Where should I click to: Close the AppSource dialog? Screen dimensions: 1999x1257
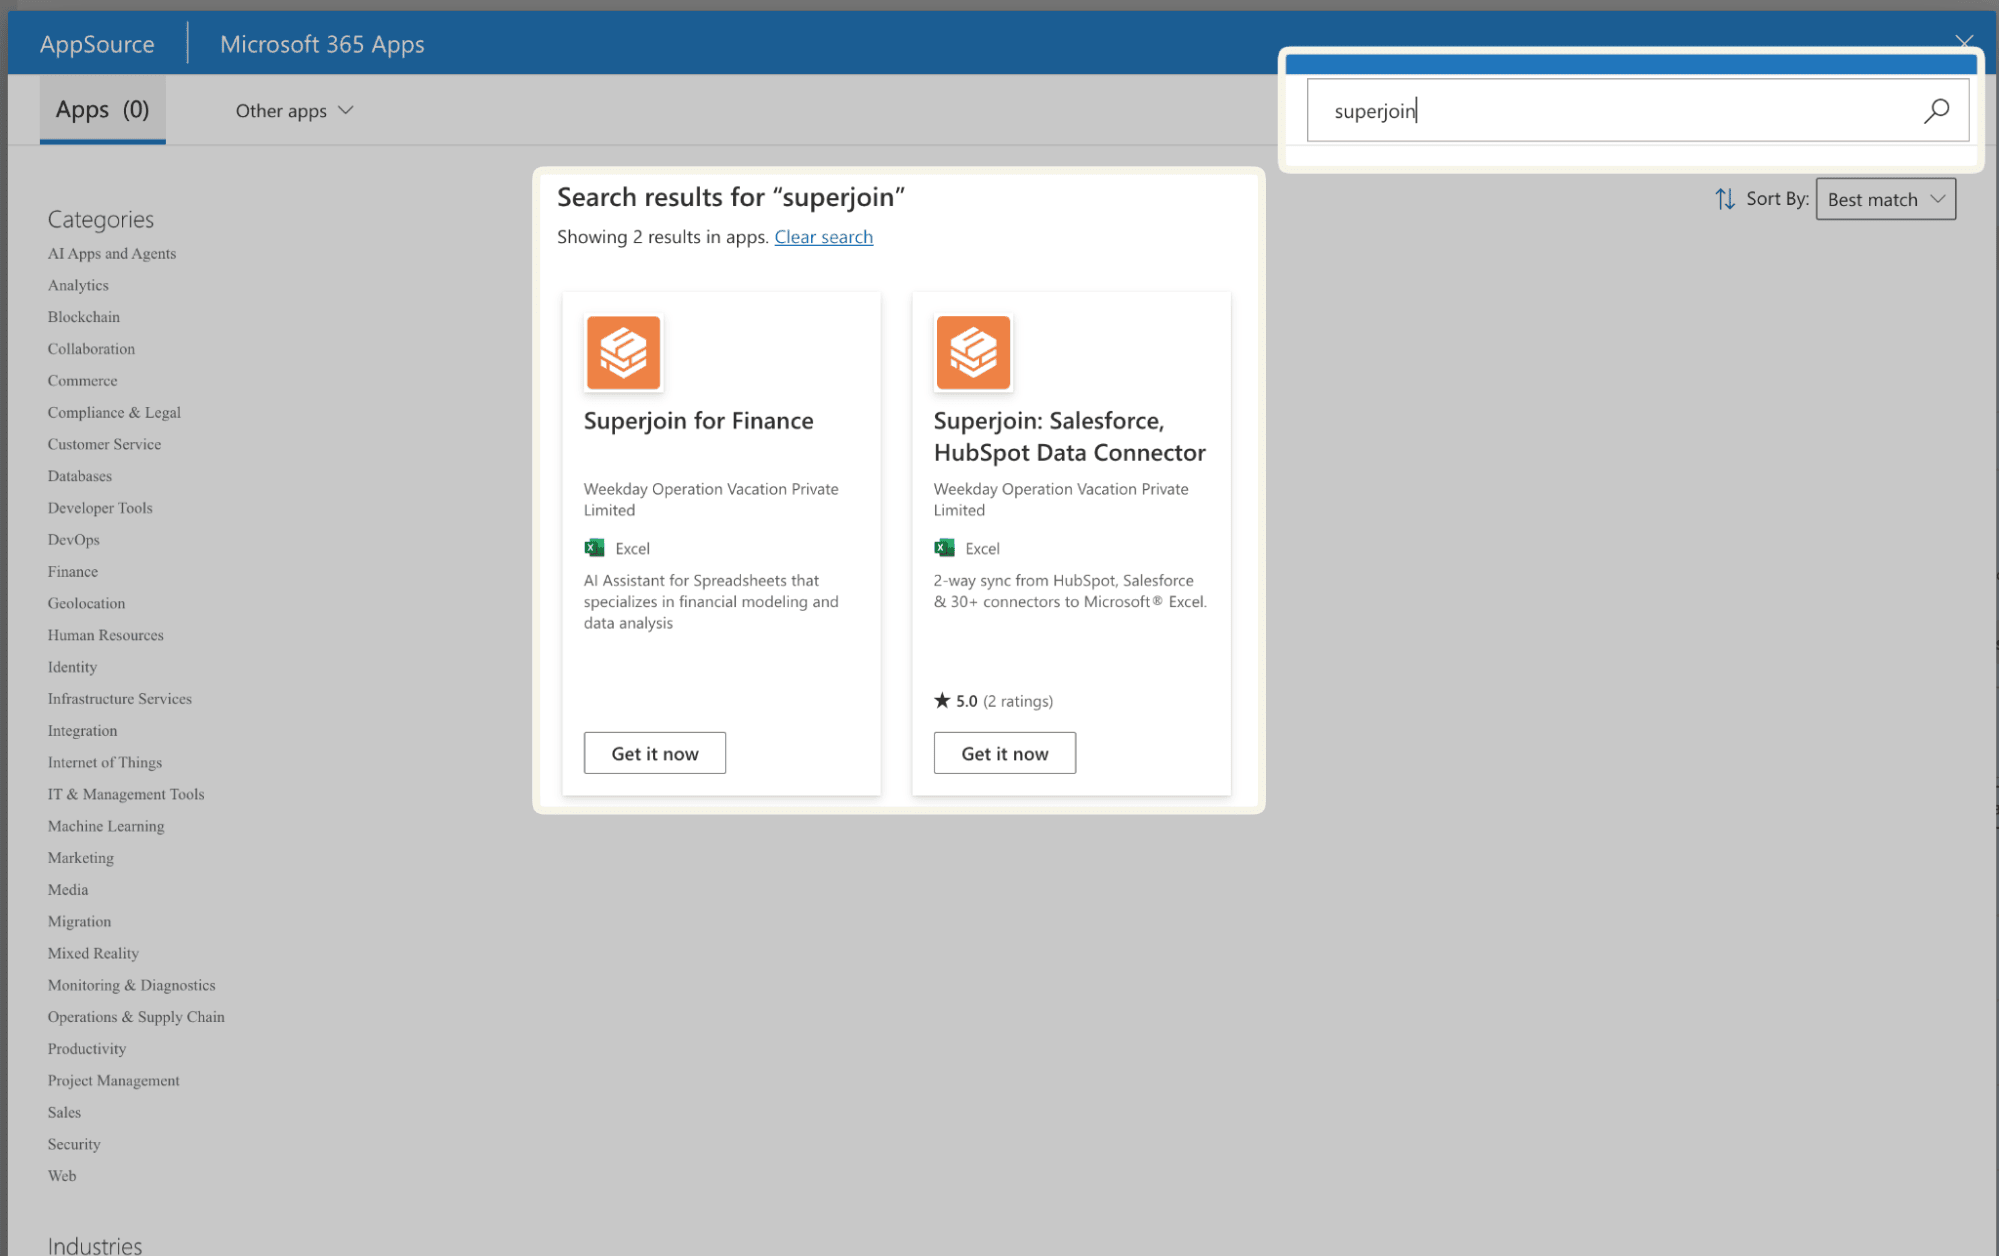pyautogui.click(x=1963, y=42)
